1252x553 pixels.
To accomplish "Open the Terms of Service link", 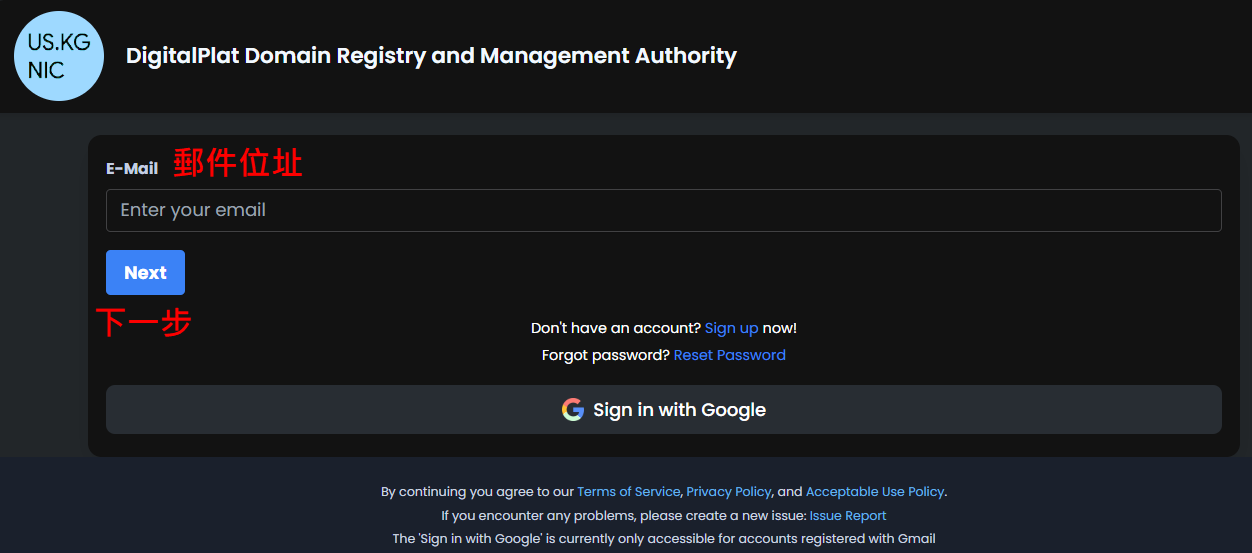I will point(628,491).
